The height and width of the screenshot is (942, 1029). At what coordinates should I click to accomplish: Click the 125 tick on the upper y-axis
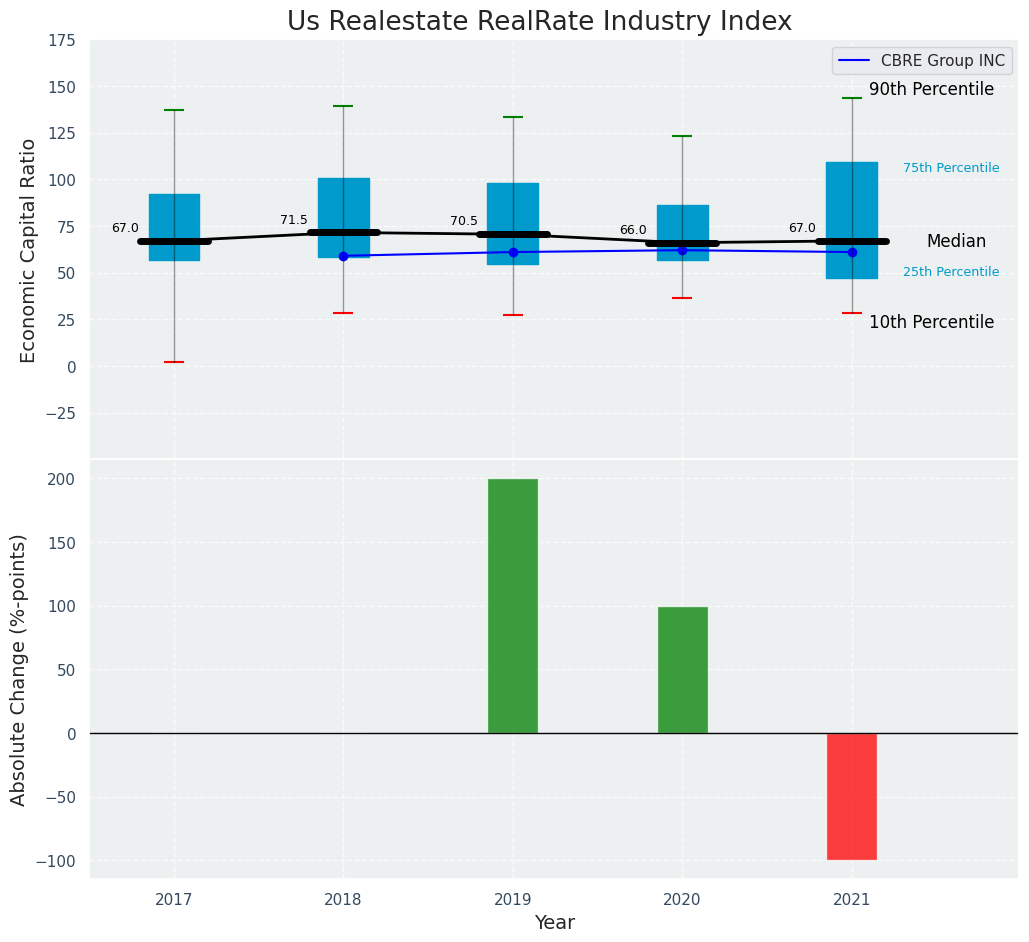[63, 134]
